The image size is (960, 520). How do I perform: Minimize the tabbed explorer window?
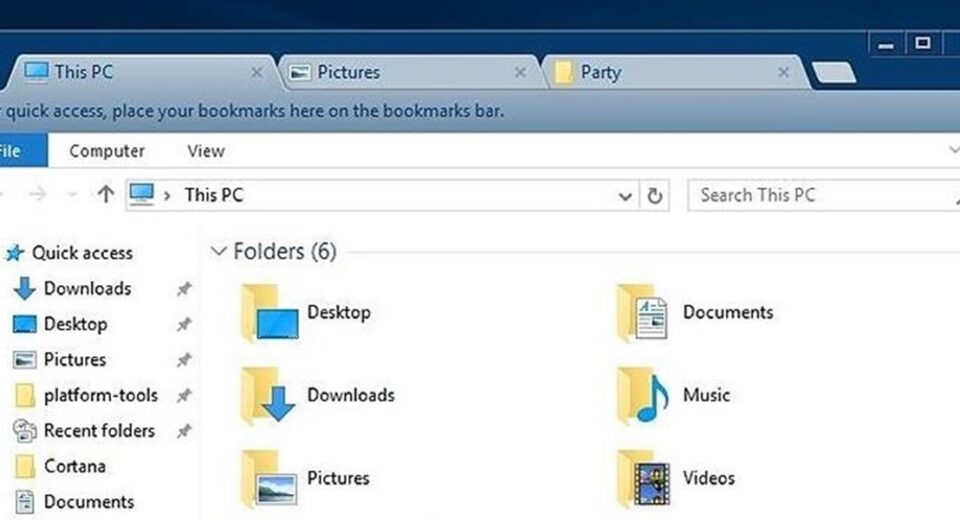click(886, 45)
